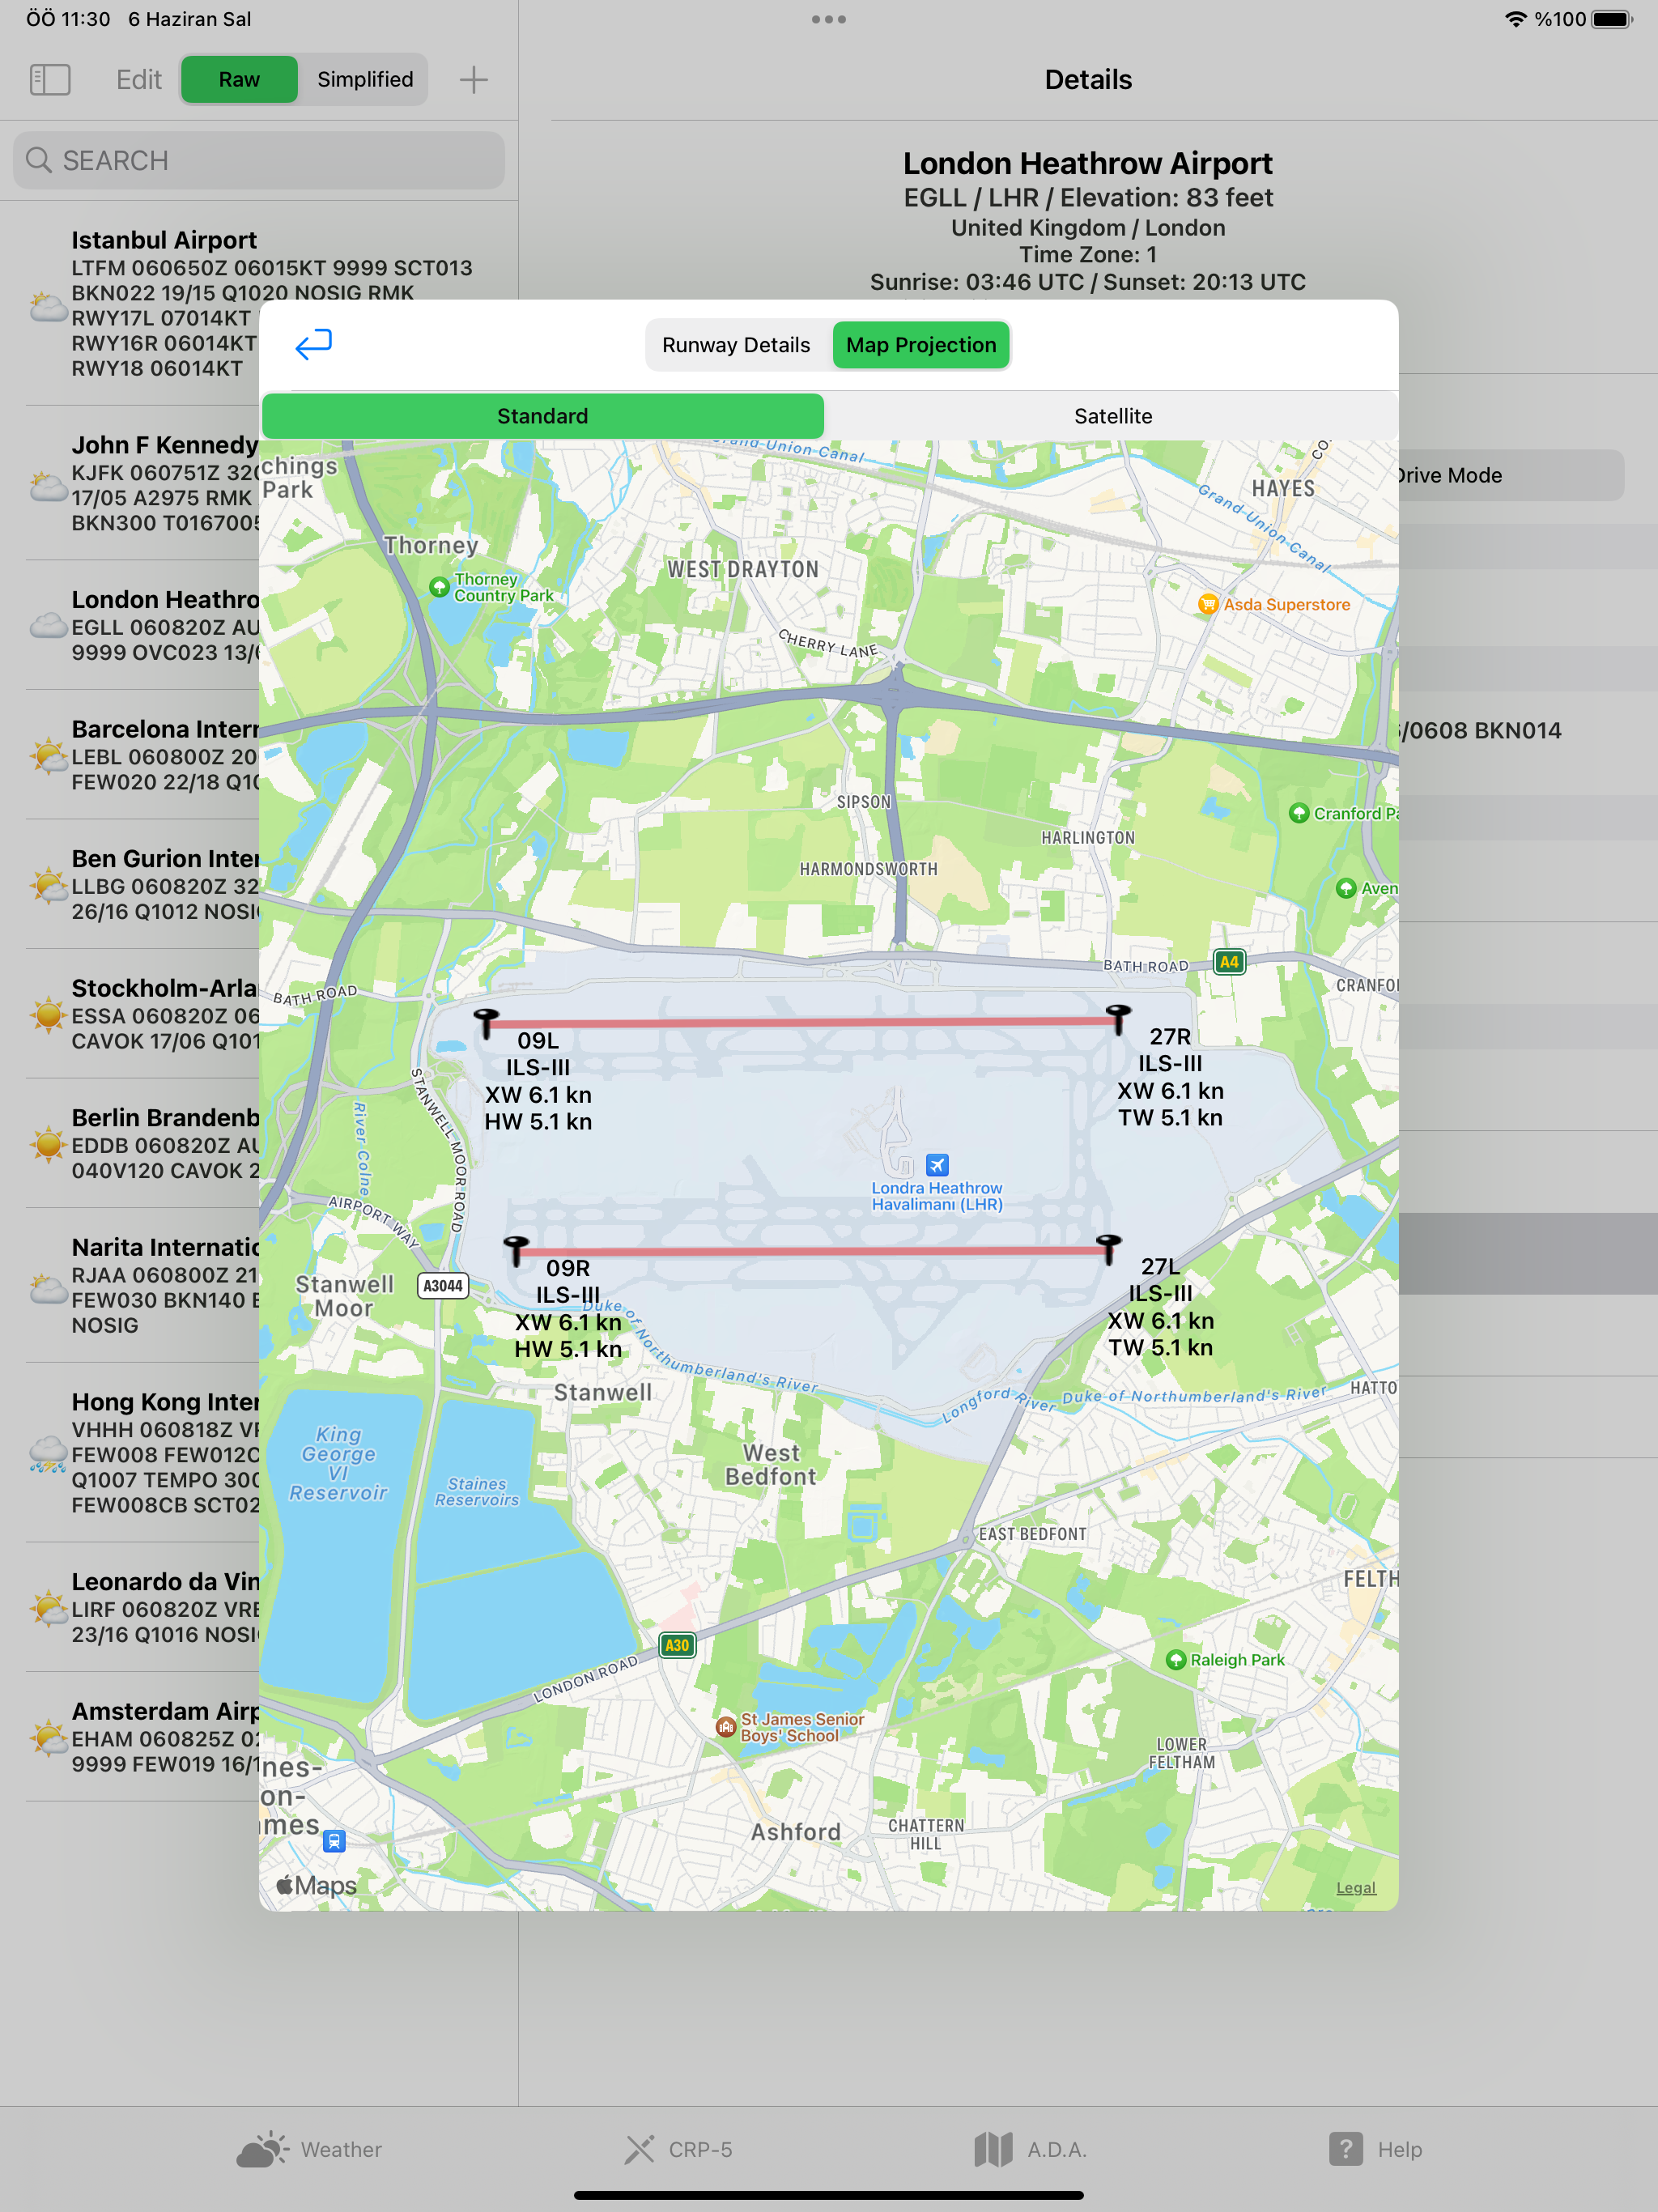Tap the 27L ILS-III runway info label
Image resolution: width=1658 pixels, height=2212 pixels.
coord(1160,1307)
